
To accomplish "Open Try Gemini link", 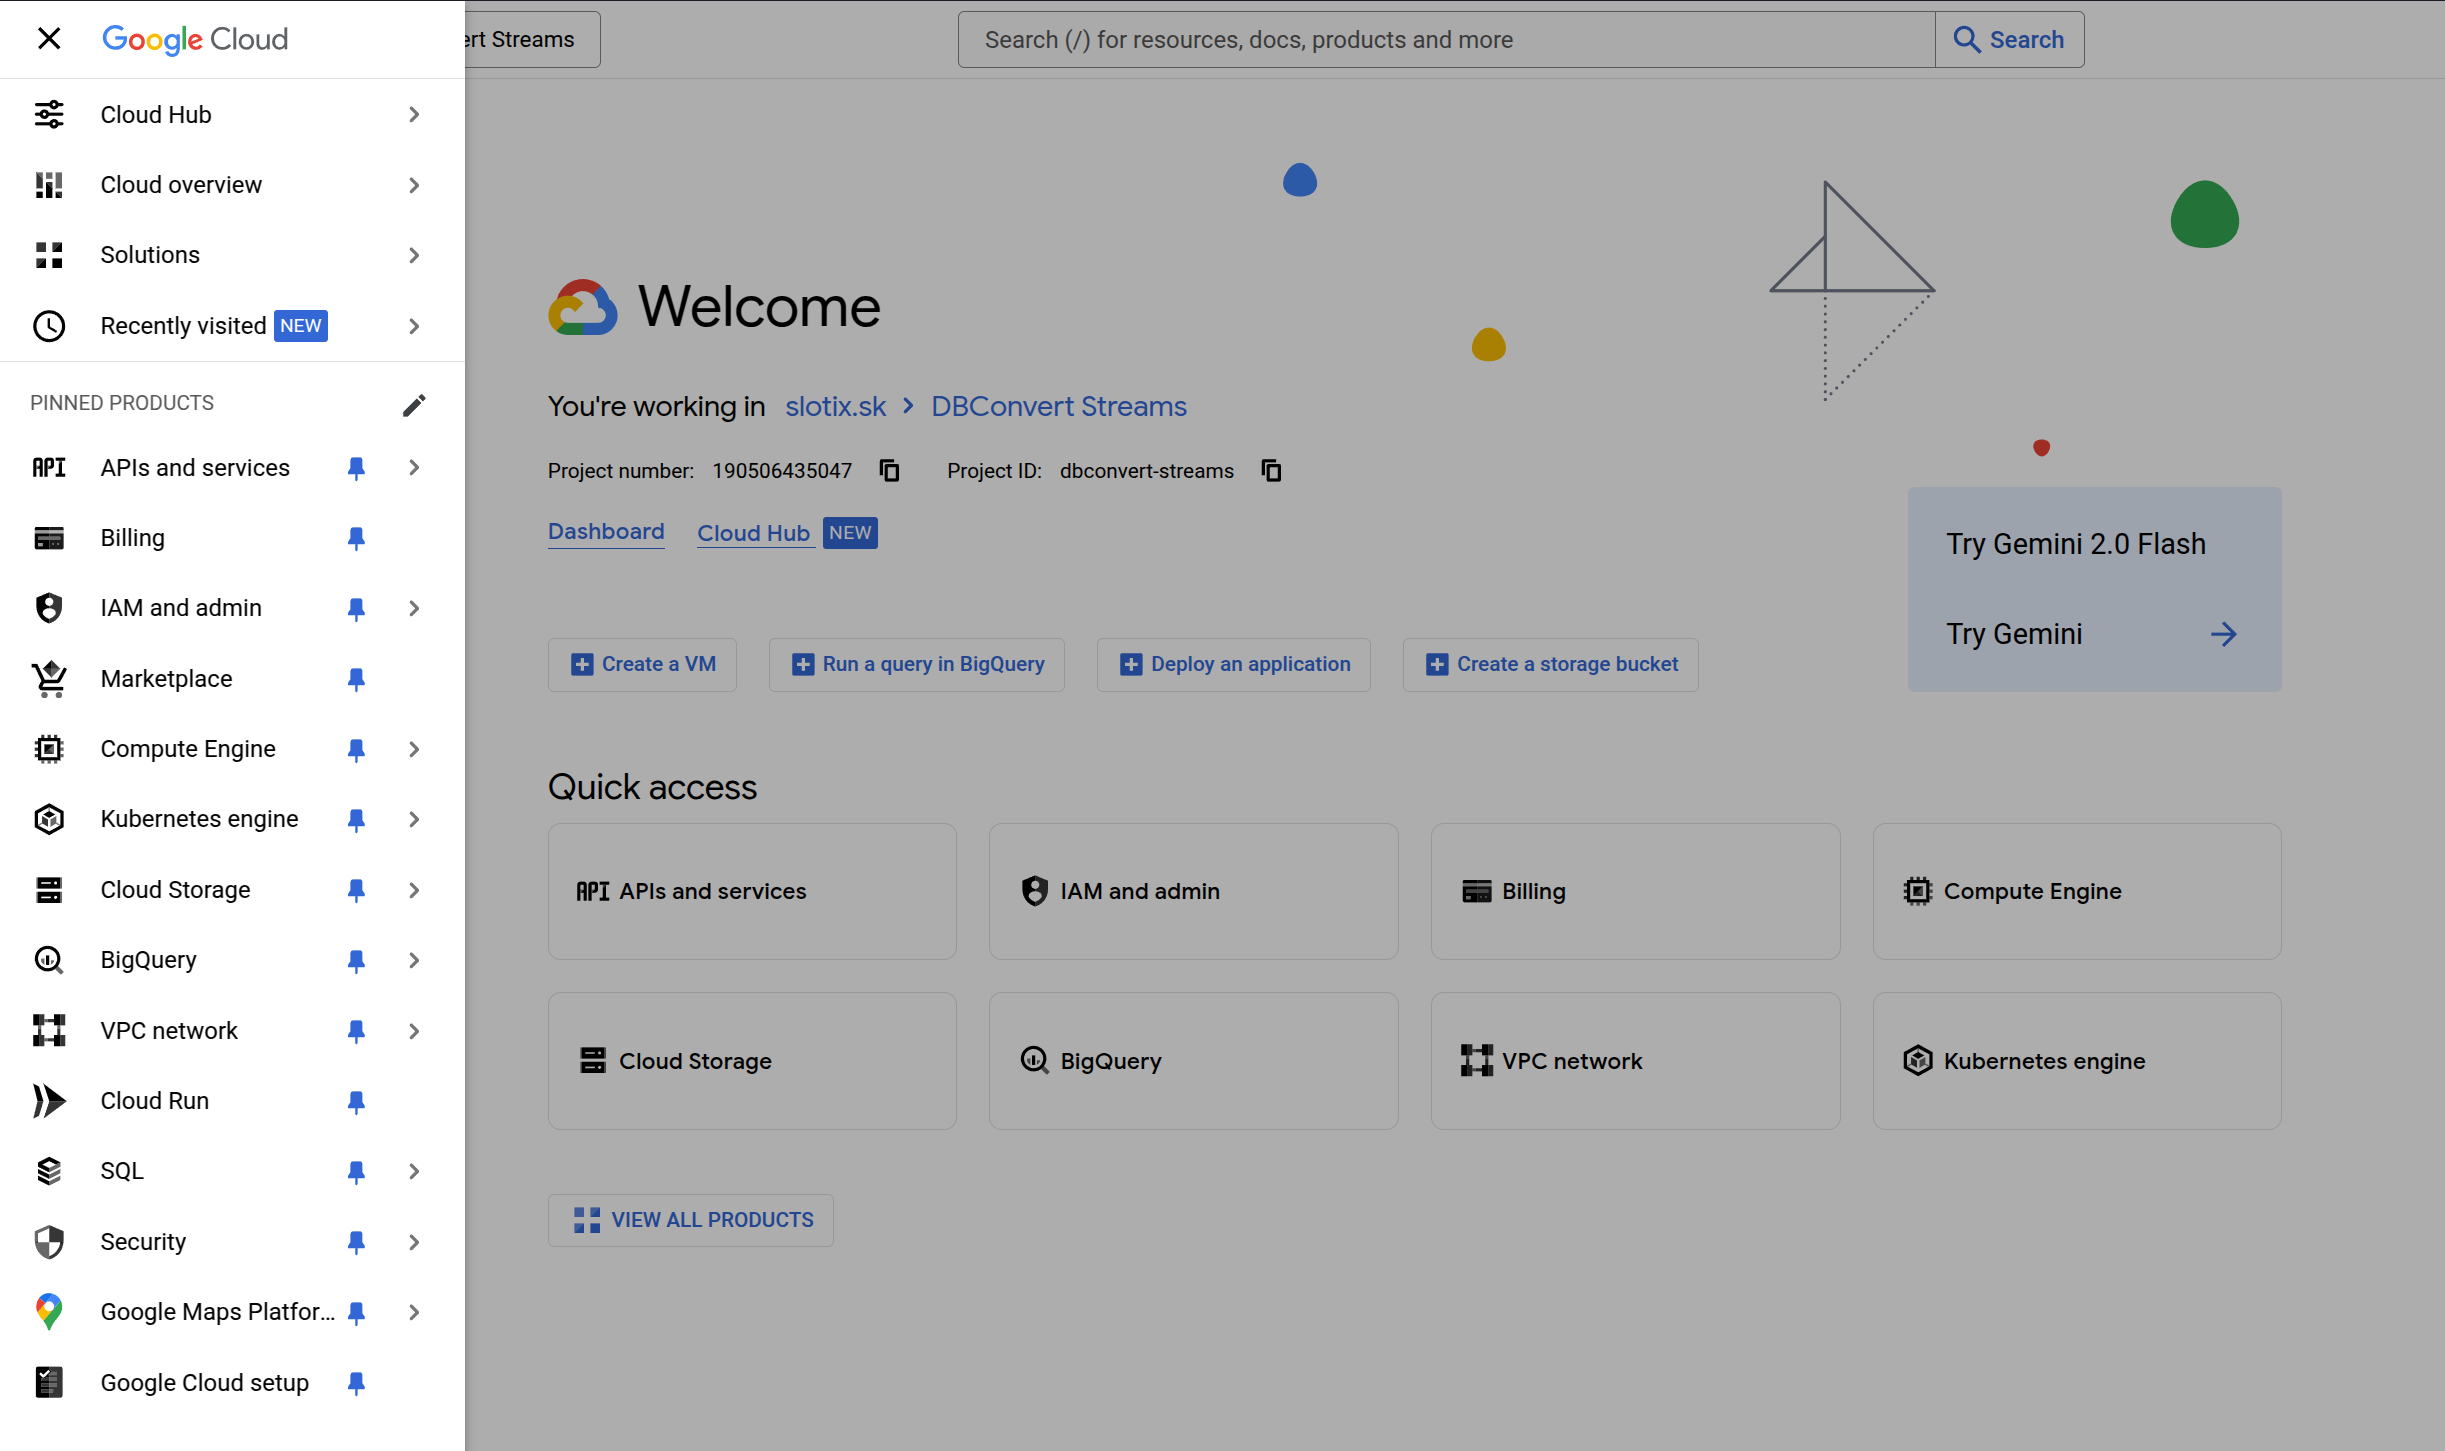I will (x=2014, y=633).
